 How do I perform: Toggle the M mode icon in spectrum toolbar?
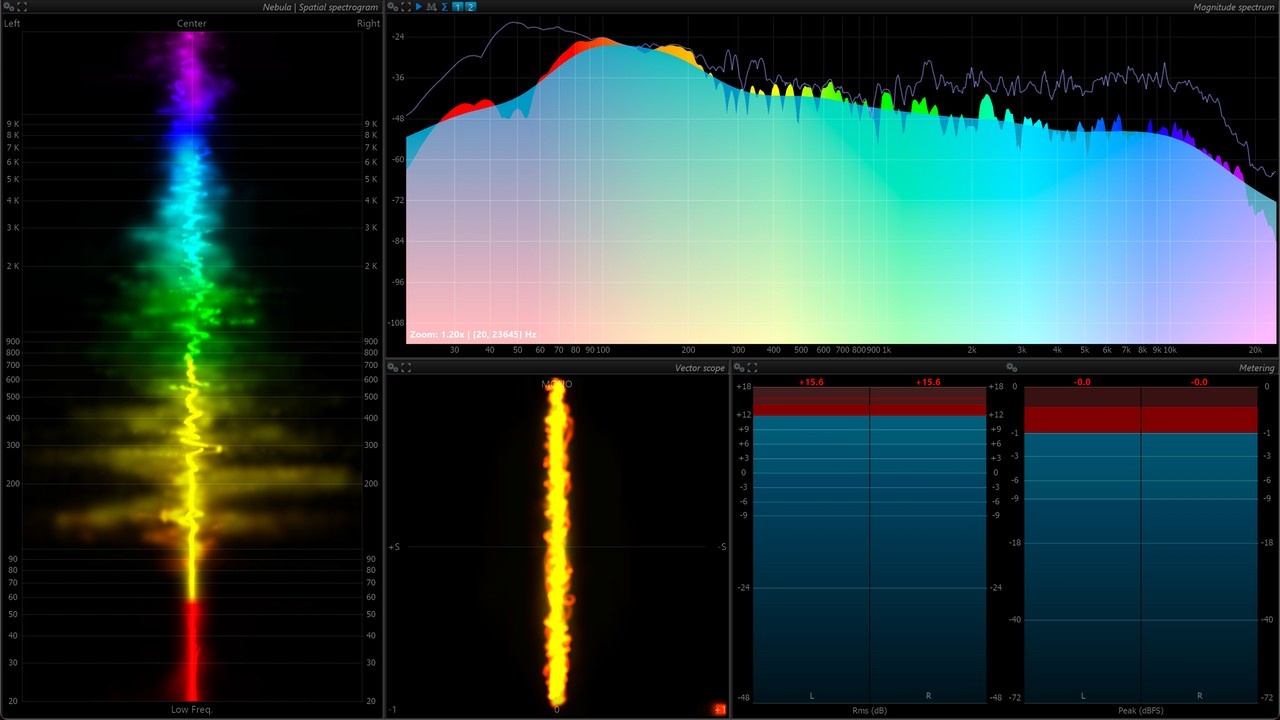coord(431,7)
